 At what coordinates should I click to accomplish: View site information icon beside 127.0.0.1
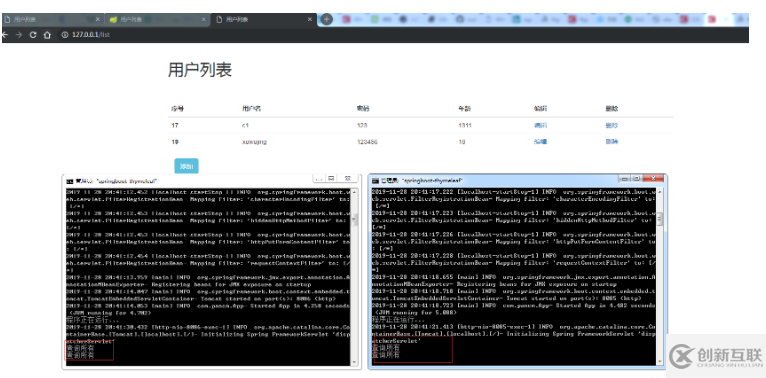[x=64, y=35]
